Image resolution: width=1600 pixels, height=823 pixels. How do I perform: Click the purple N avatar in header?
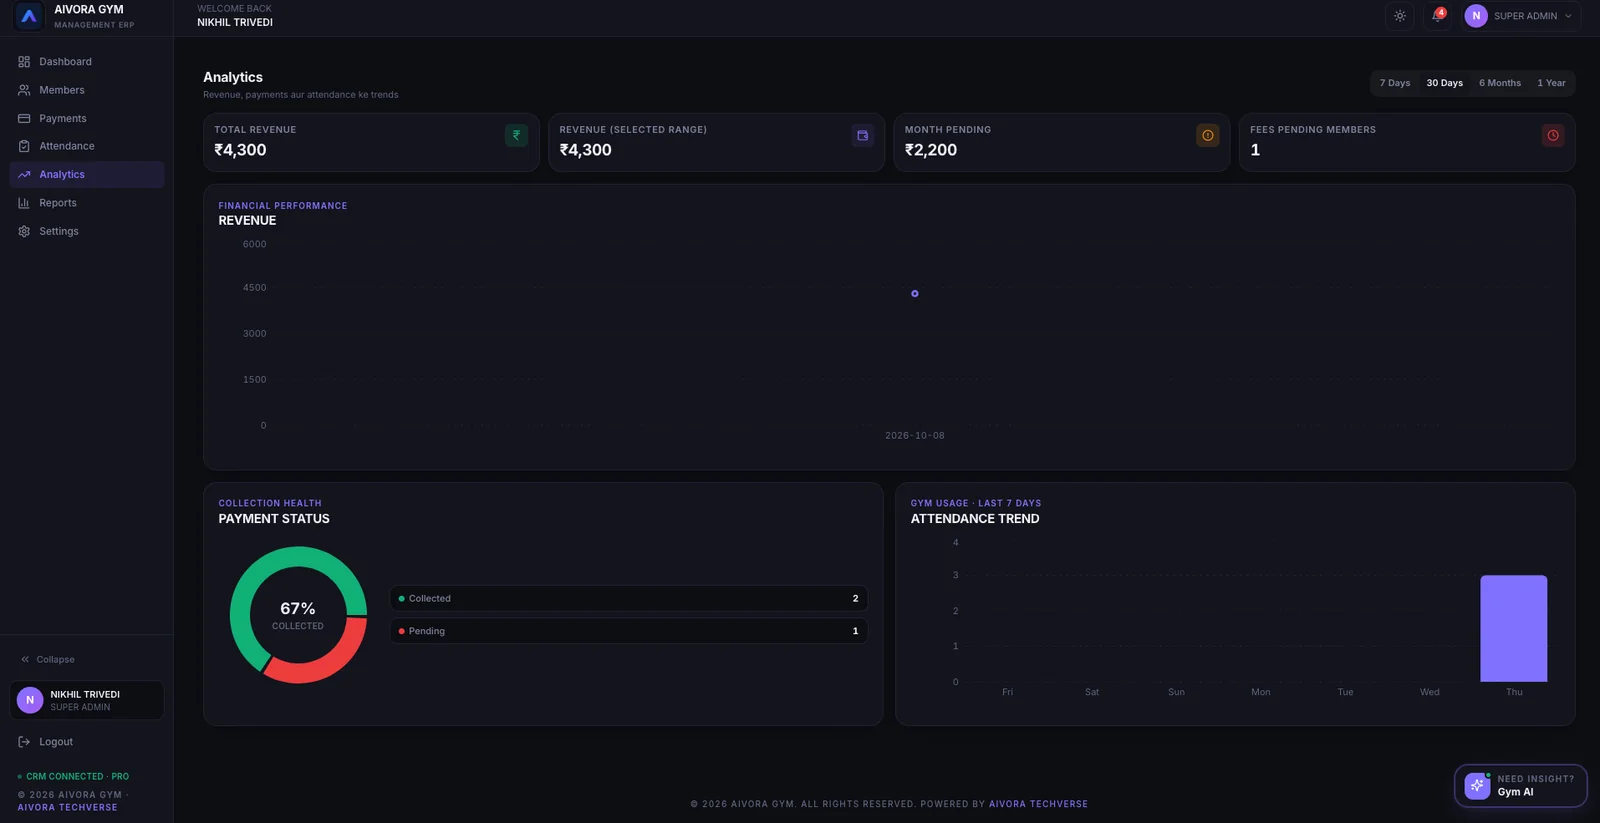click(1476, 16)
